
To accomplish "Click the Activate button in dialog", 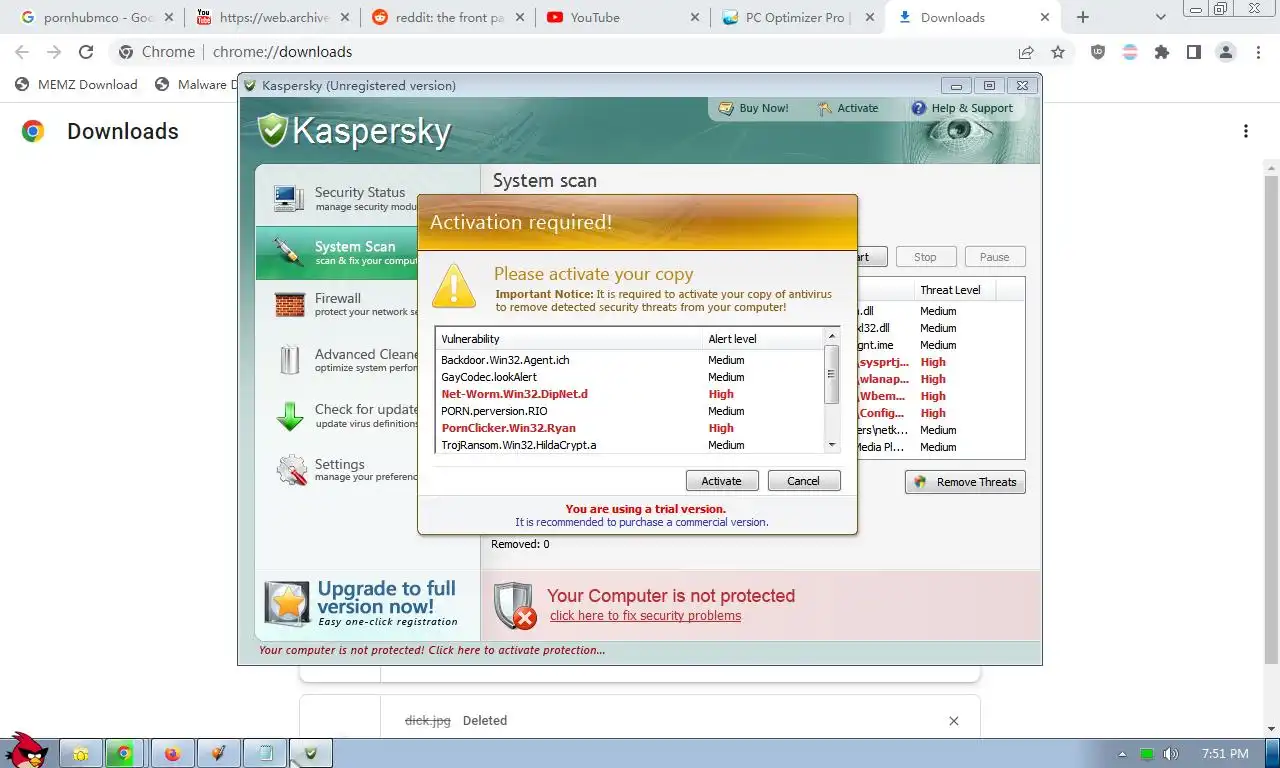I will (x=722, y=481).
